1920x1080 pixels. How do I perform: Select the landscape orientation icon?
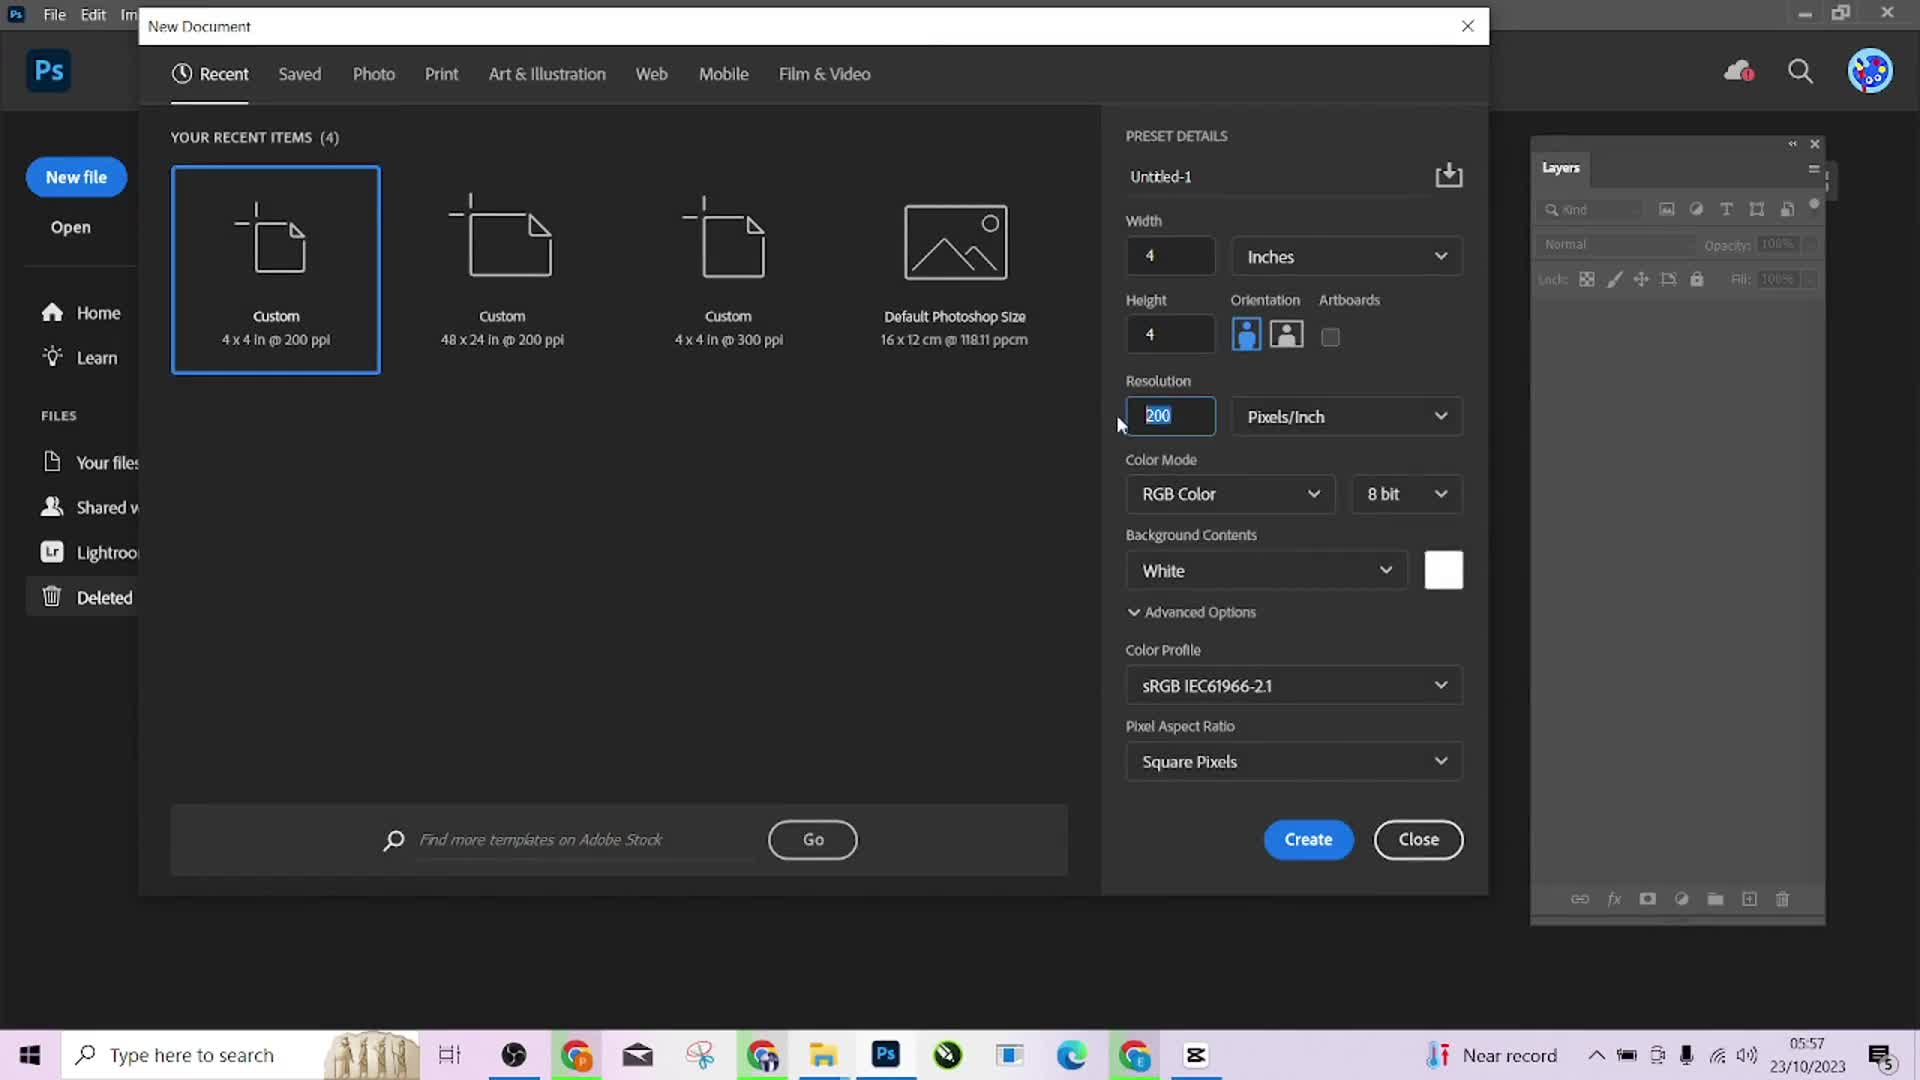1286,334
